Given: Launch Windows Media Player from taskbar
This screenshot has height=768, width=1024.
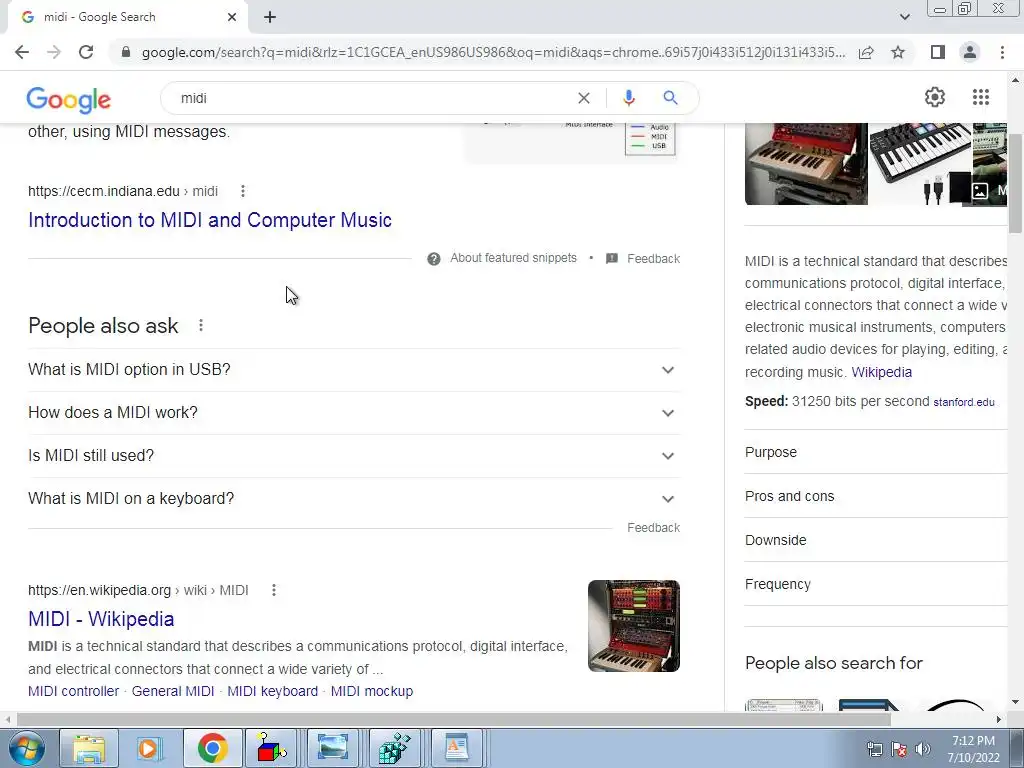Looking at the screenshot, I should point(150,748).
